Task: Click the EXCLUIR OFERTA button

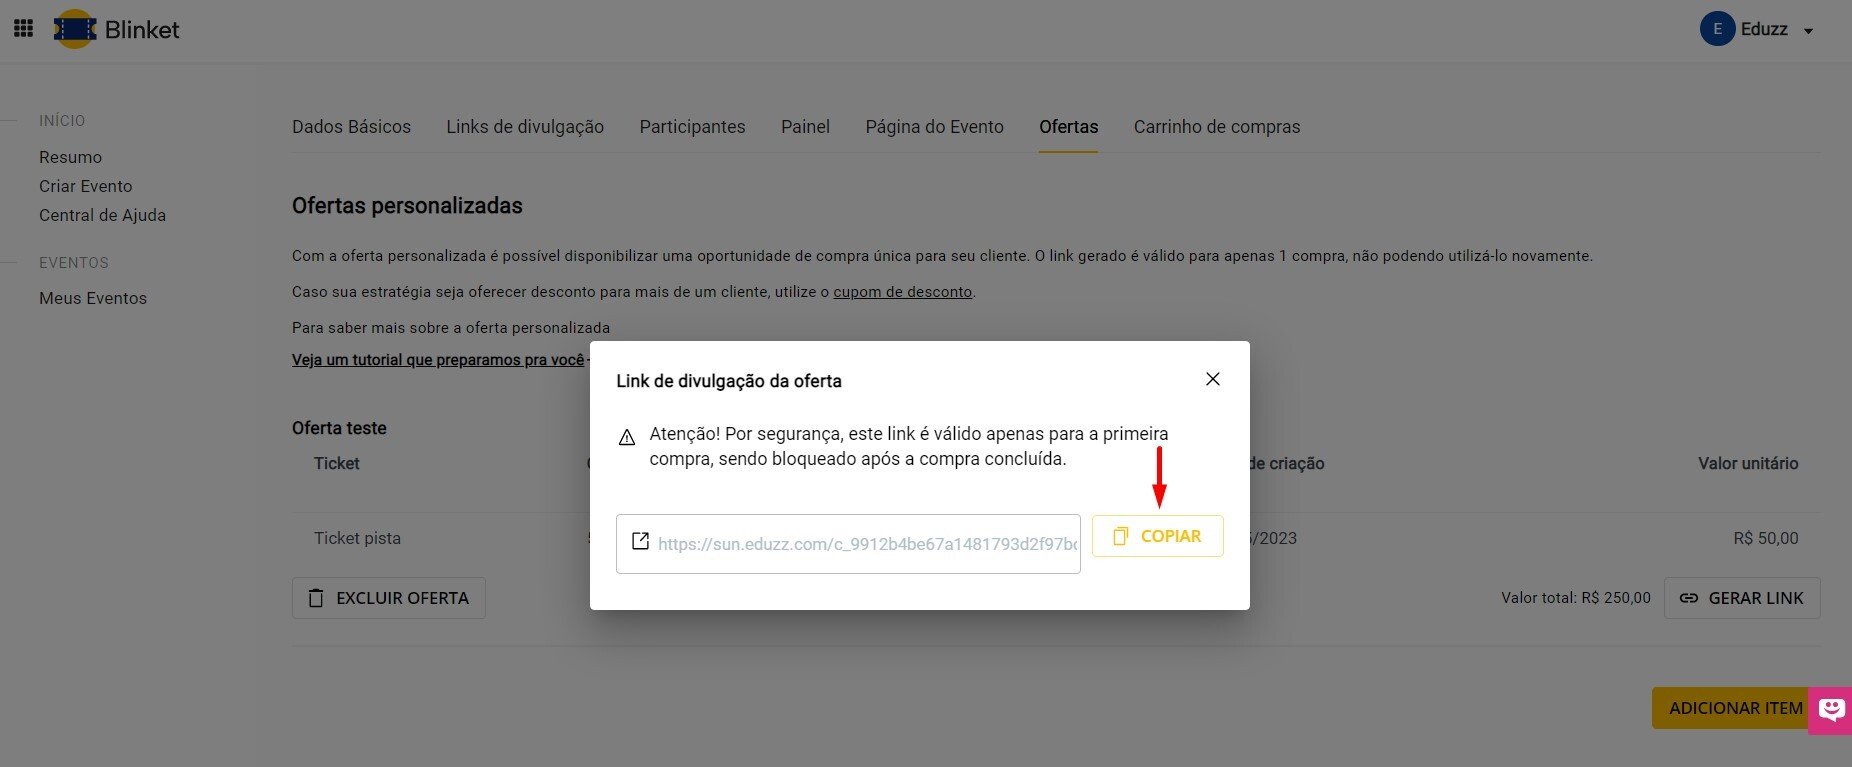Action: (388, 598)
